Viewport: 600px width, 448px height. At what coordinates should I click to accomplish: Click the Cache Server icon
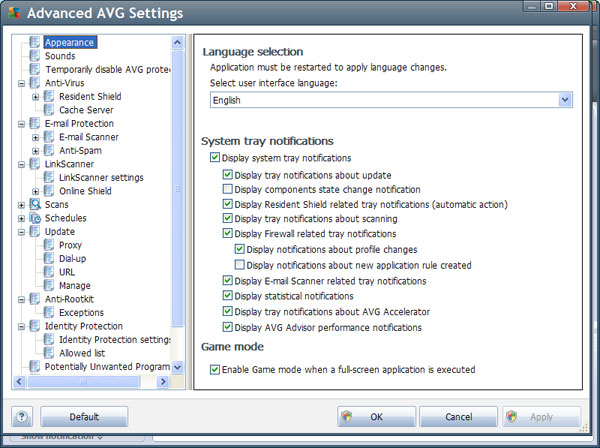coord(49,110)
